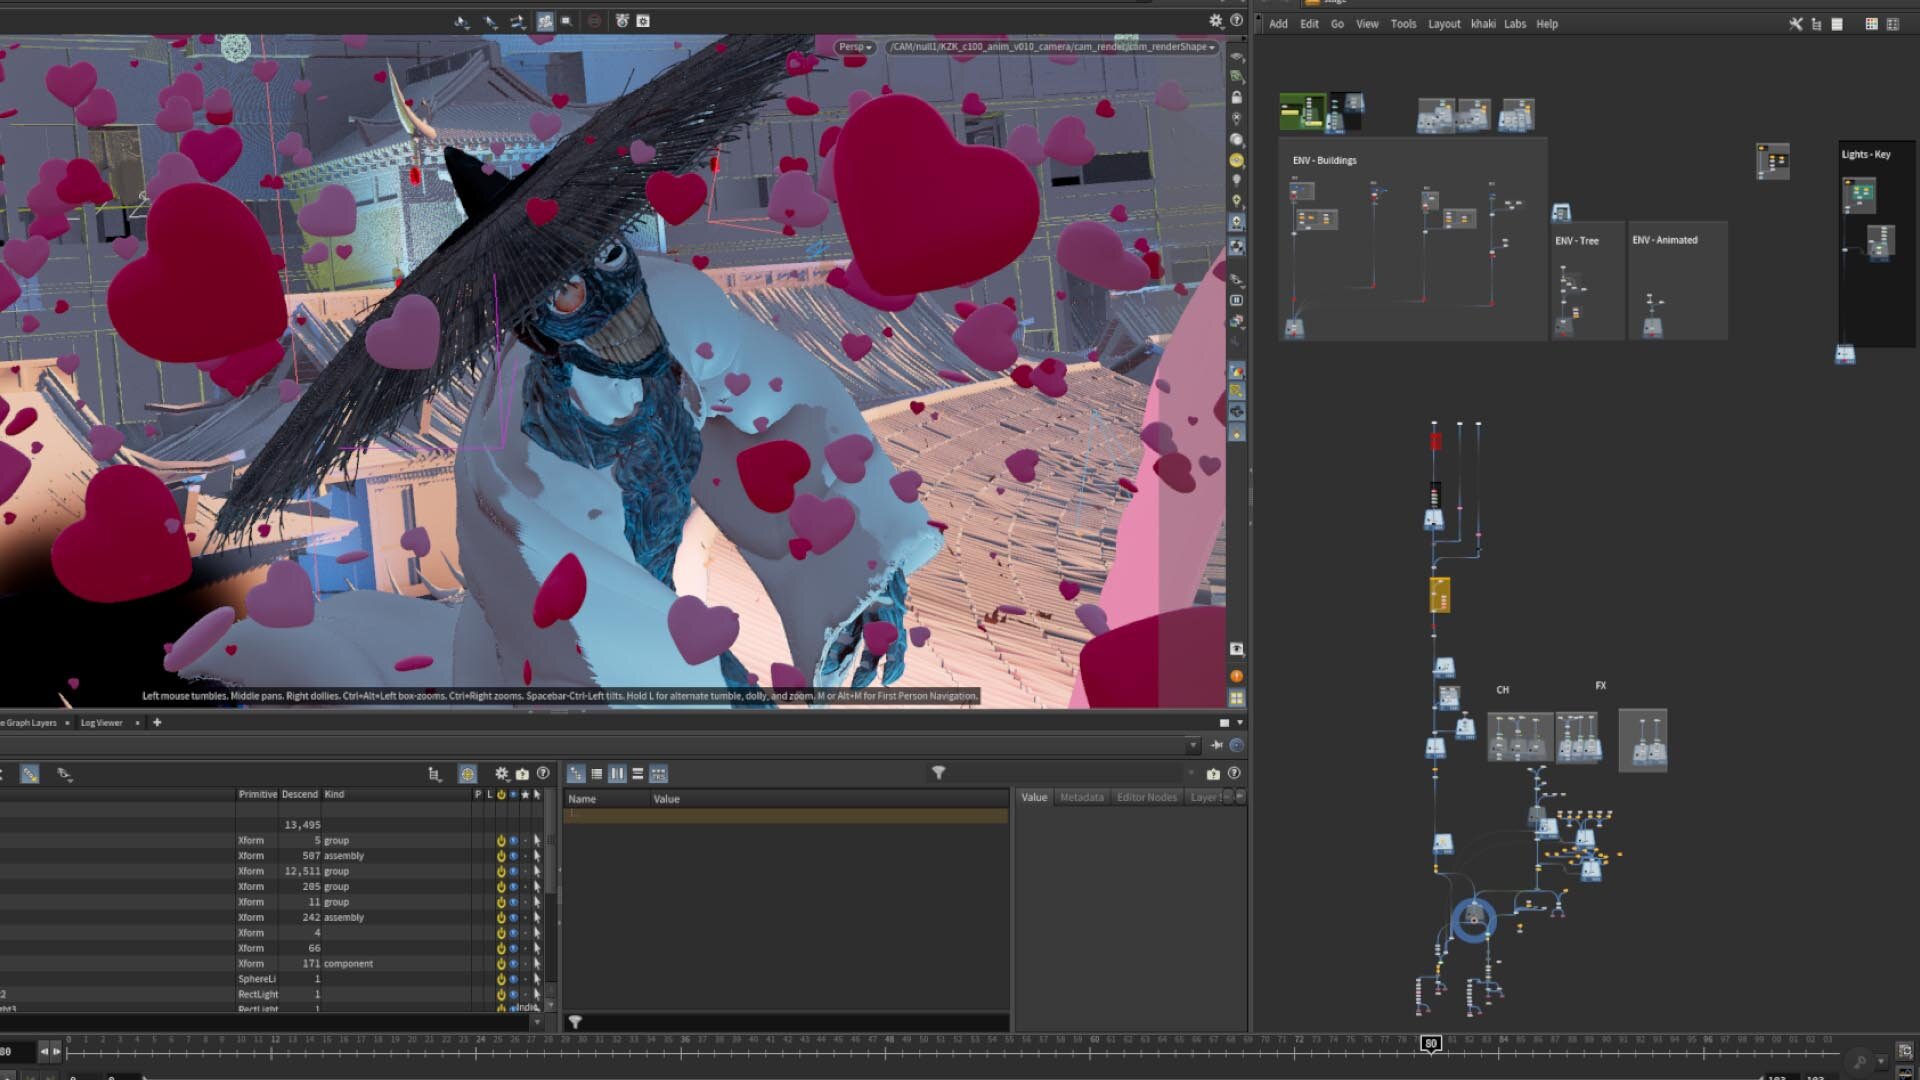Switch to the Log Viewer tab
1920x1080 pixels.
(101, 723)
